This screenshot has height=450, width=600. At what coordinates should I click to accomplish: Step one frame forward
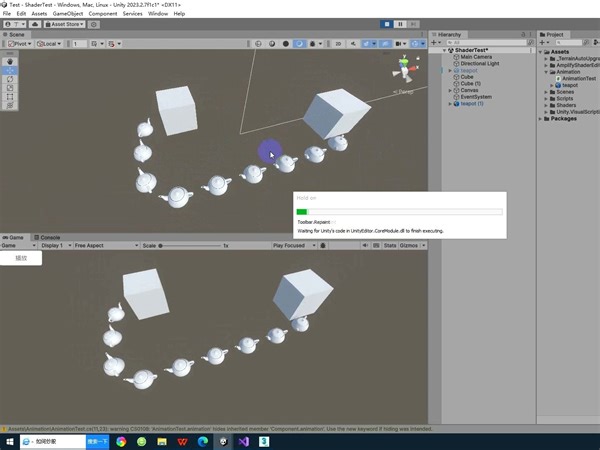pyautogui.click(x=413, y=24)
